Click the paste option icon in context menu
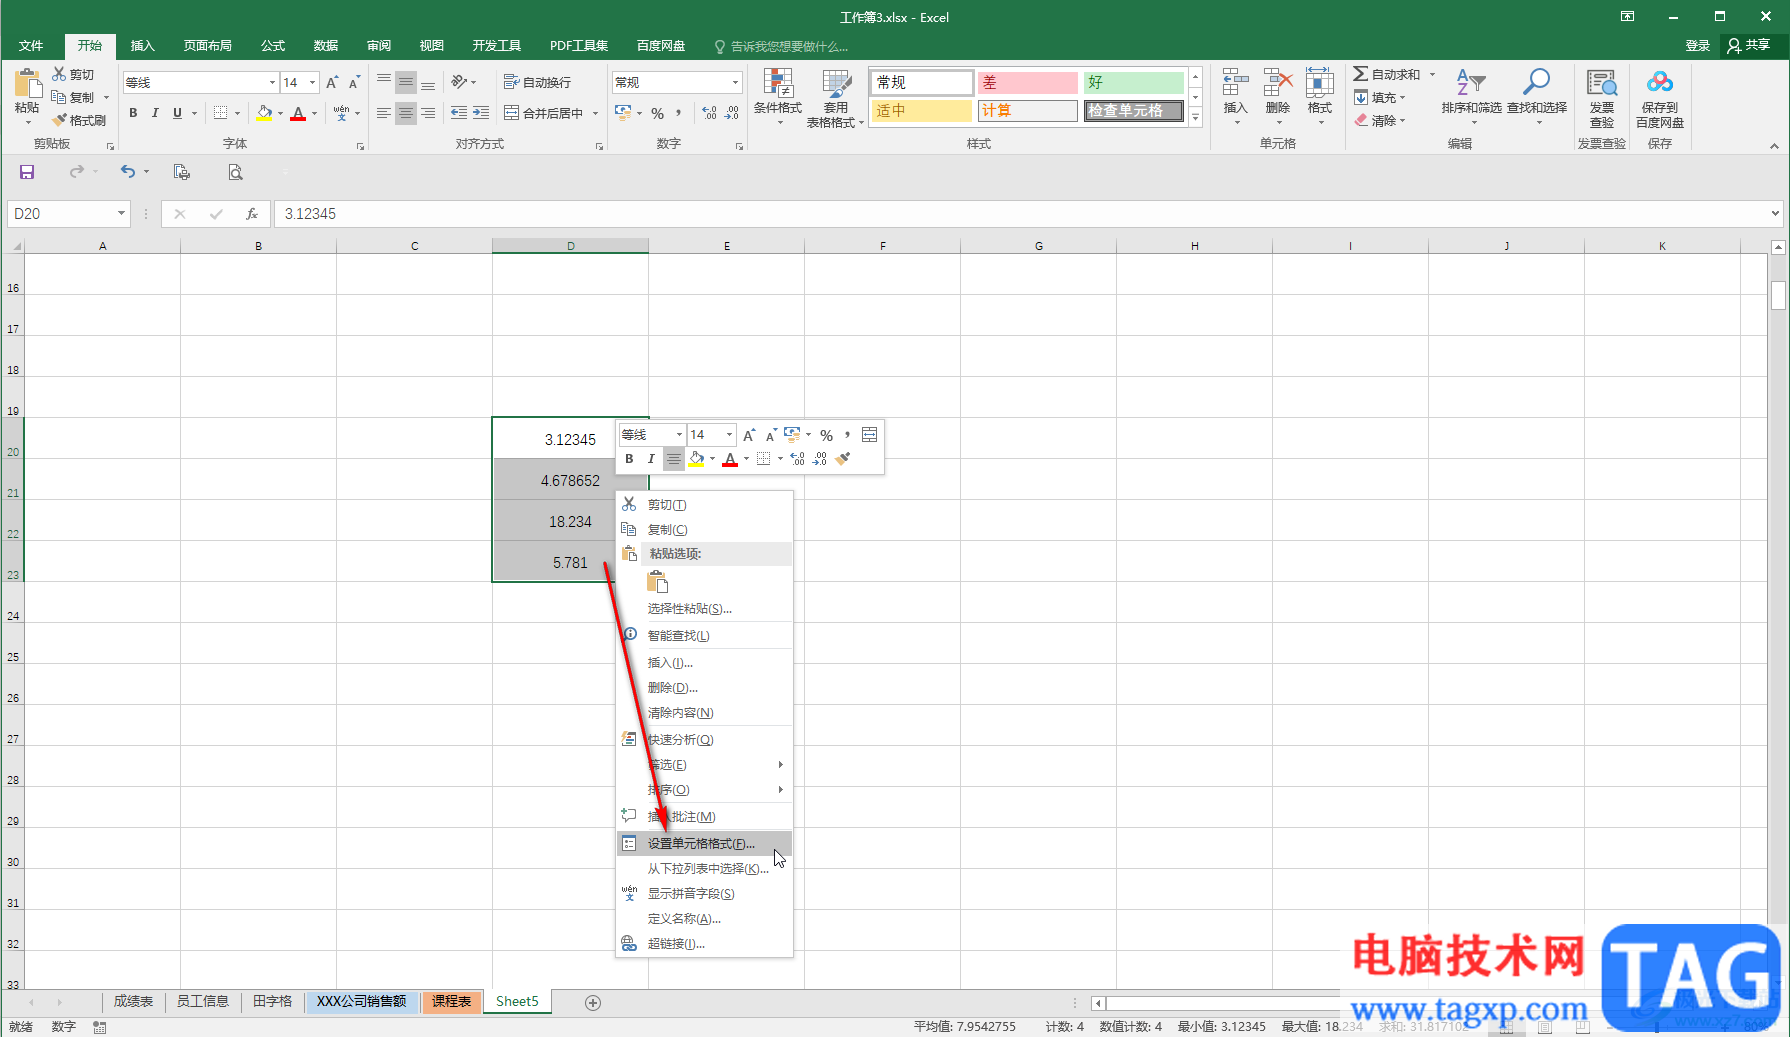Image resolution: width=1790 pixels, height=1037 pixels. coord(658,582)
